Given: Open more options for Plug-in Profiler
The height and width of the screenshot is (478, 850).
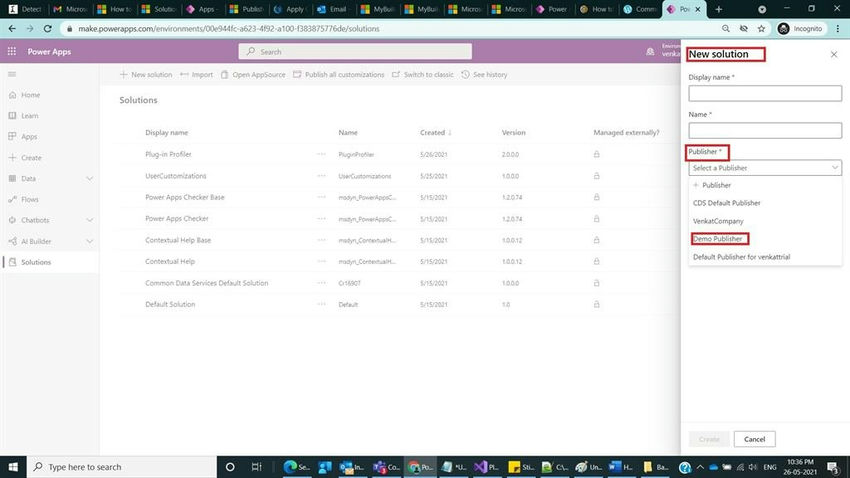Looking at the screenshot, I should coord(321,154).
